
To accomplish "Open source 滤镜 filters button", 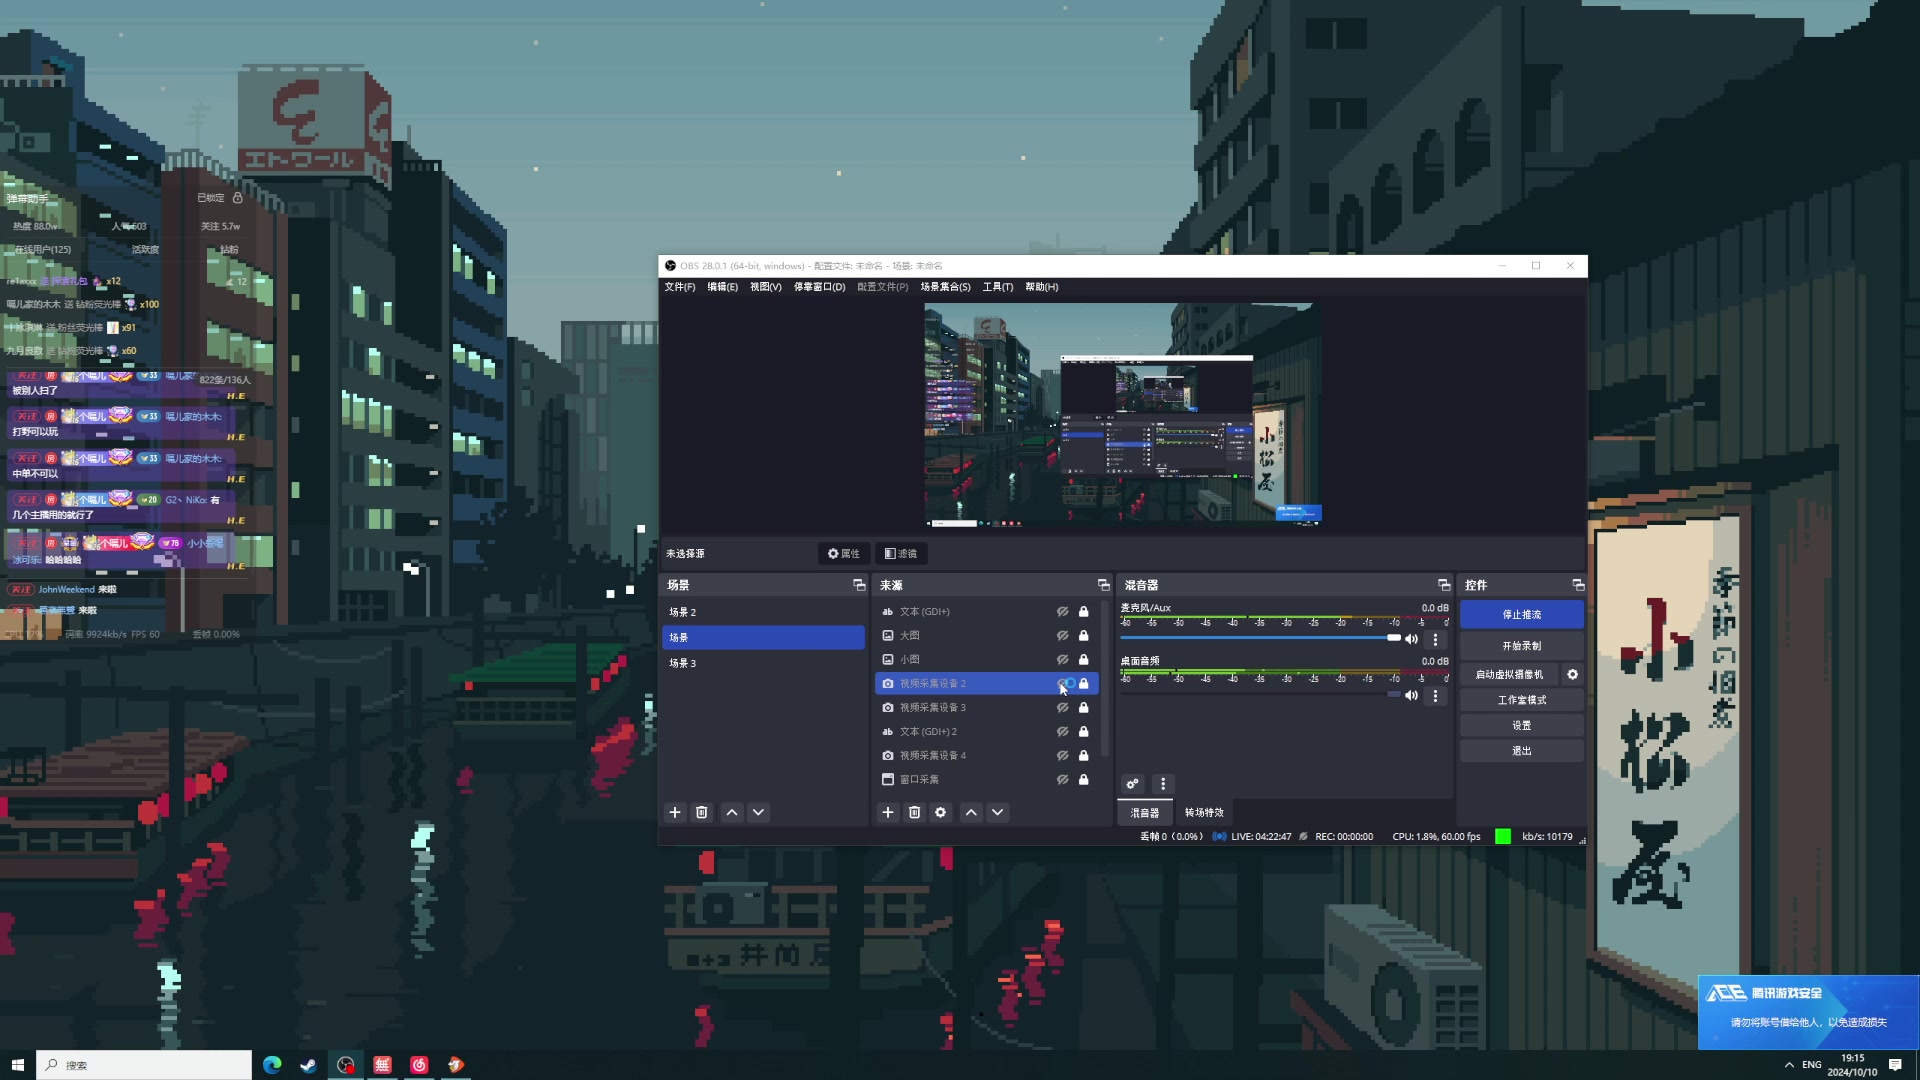I will (901, 553).
